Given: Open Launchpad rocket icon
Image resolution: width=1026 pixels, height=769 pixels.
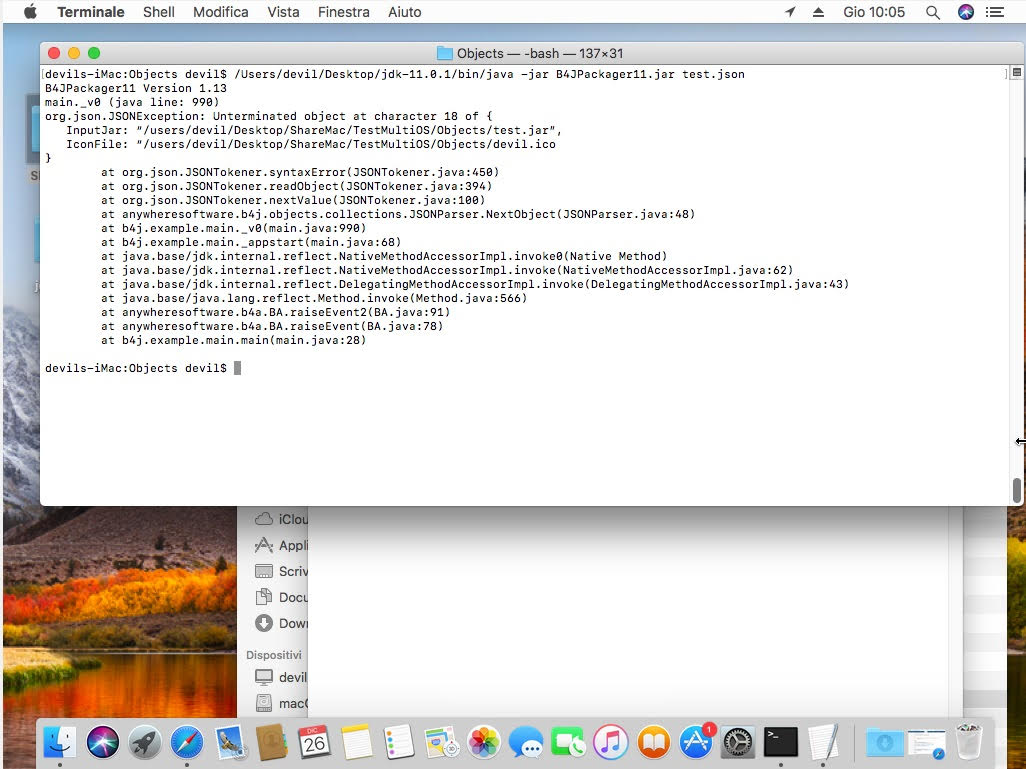Looking at the screenshot, I should [x=145, y=742].
